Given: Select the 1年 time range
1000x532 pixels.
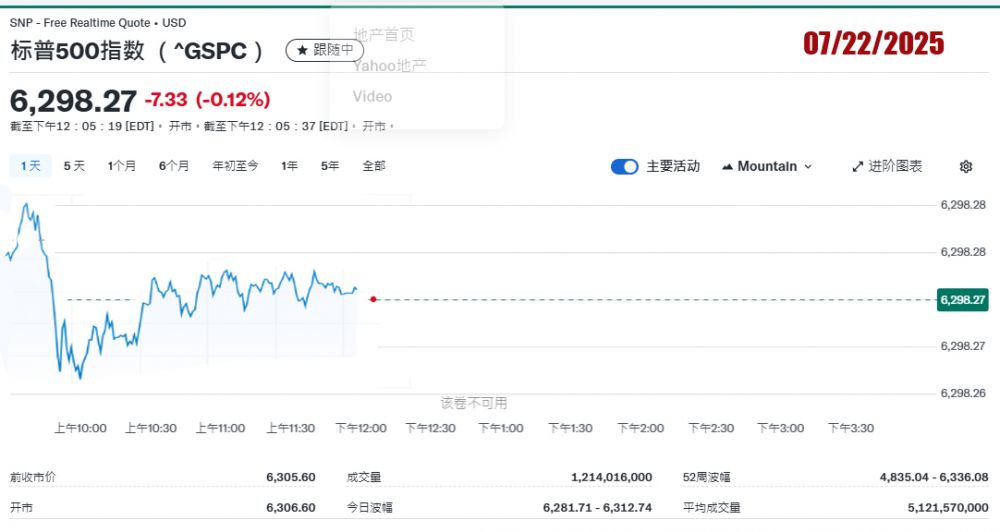Looking at the screenshot, I should tap(289, 166).
